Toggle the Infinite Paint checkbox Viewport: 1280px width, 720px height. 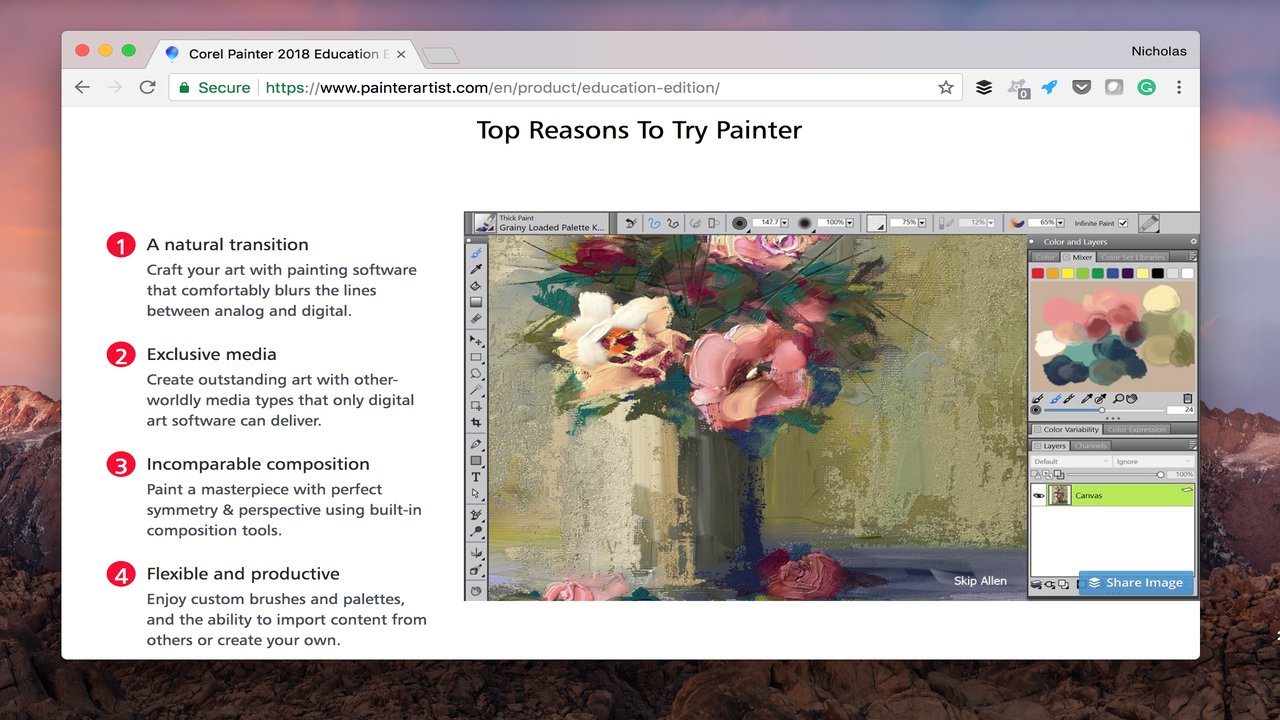pos(1123,222)
